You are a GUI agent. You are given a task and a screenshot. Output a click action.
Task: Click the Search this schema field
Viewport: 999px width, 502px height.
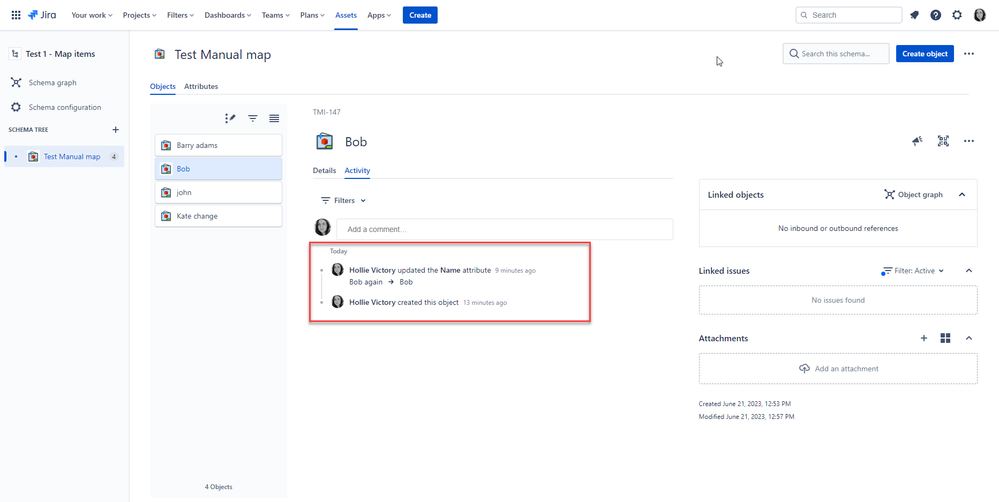(836, 54)
